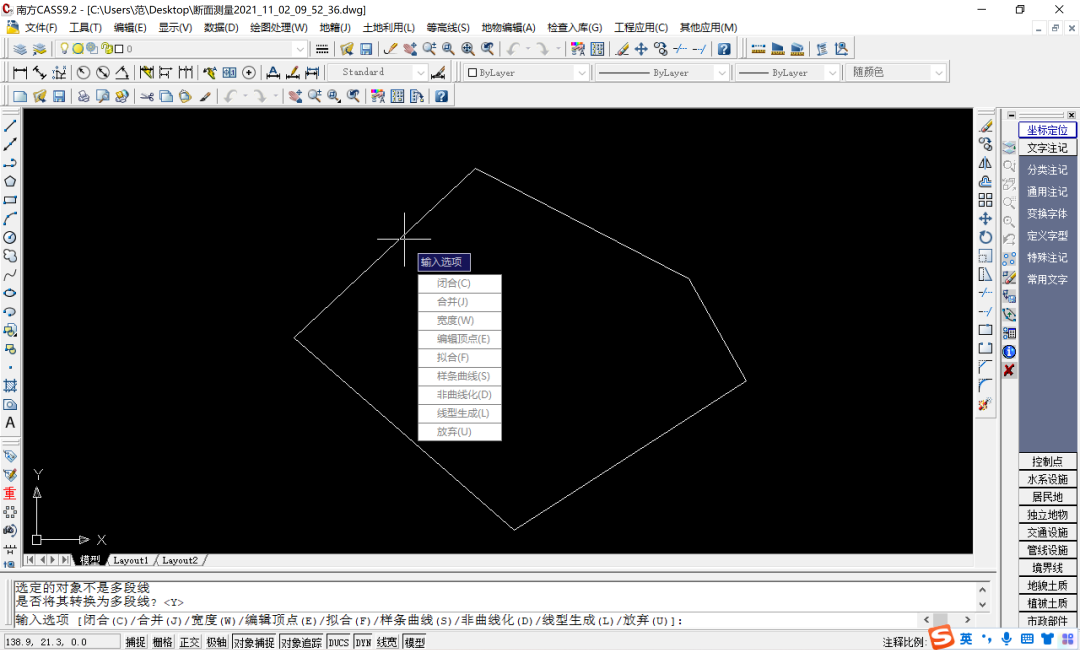Open the Standard text style dropdown
Viewport: 1080px width, 650px height.
point(420,72)
